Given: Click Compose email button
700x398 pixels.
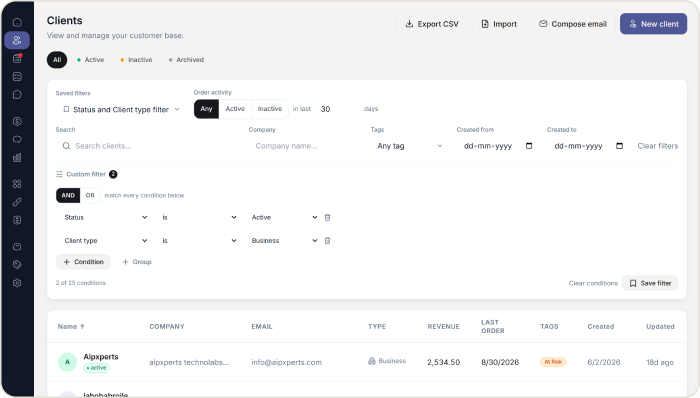Looking at the screenshot, I should (573, 24).
